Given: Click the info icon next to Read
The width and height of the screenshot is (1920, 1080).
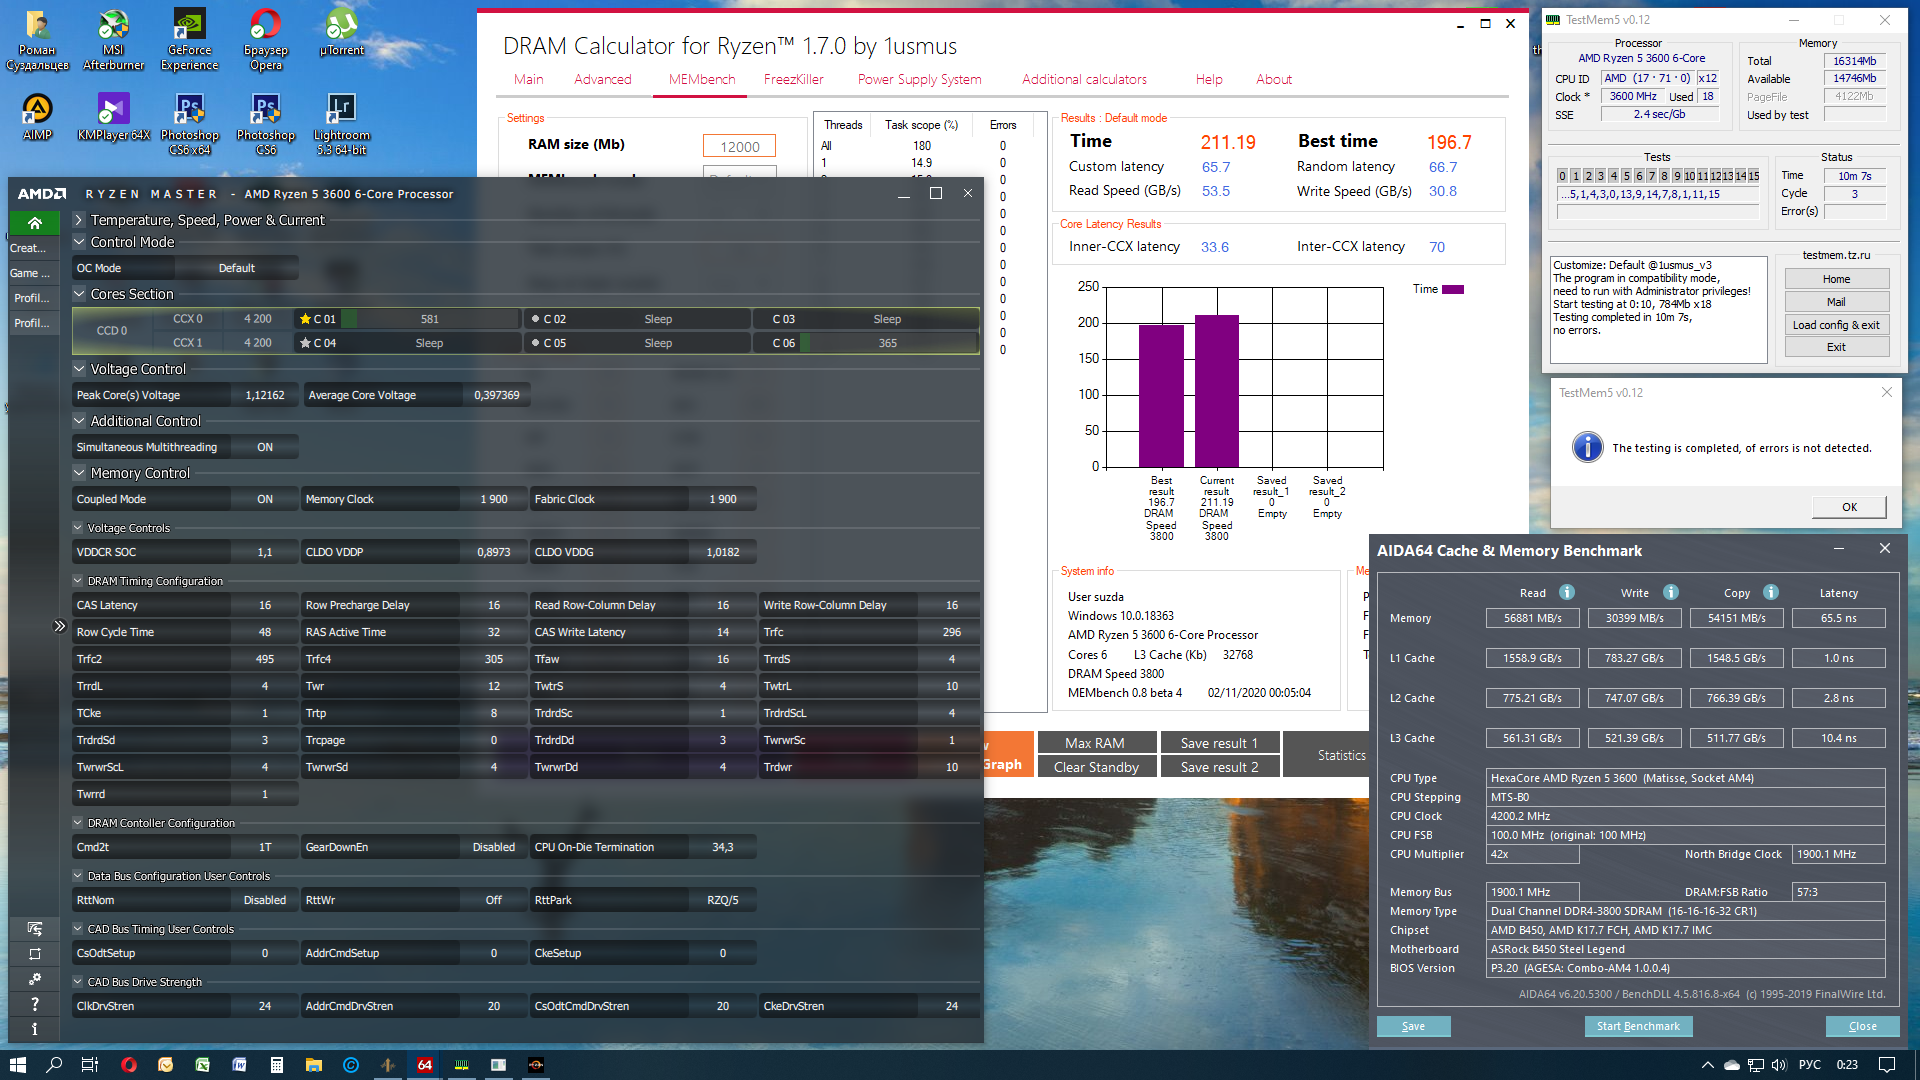Looking at the screenshot, I should 1567,592.
